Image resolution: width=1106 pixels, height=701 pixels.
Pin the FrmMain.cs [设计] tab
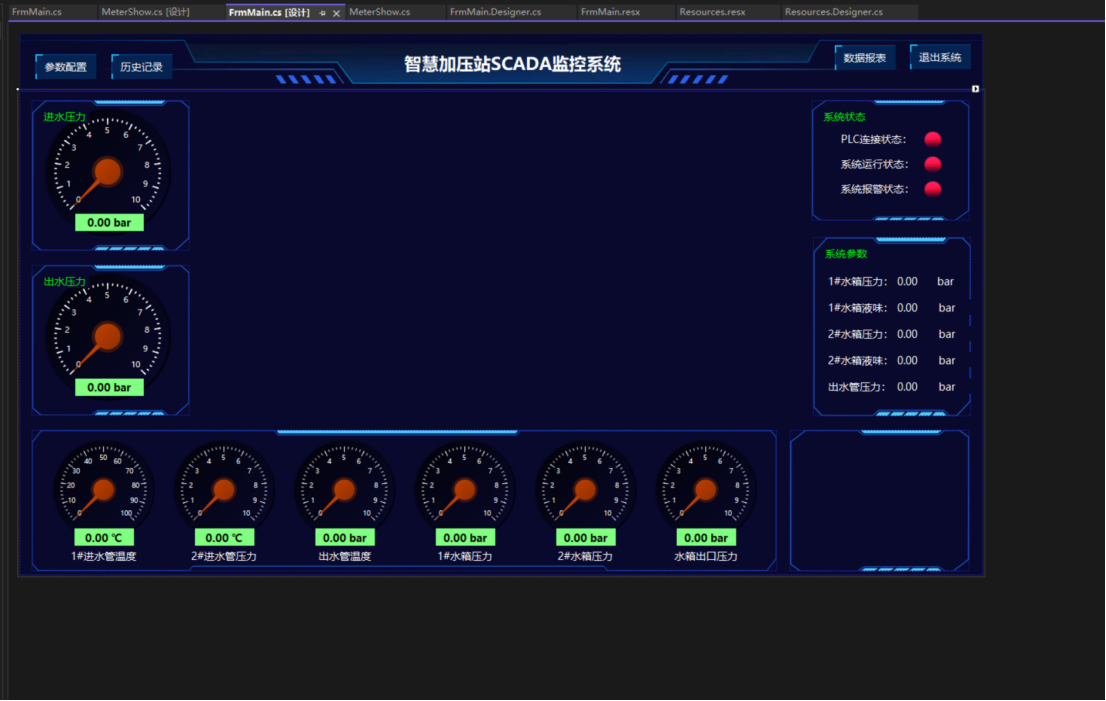(x=322, y=13)
